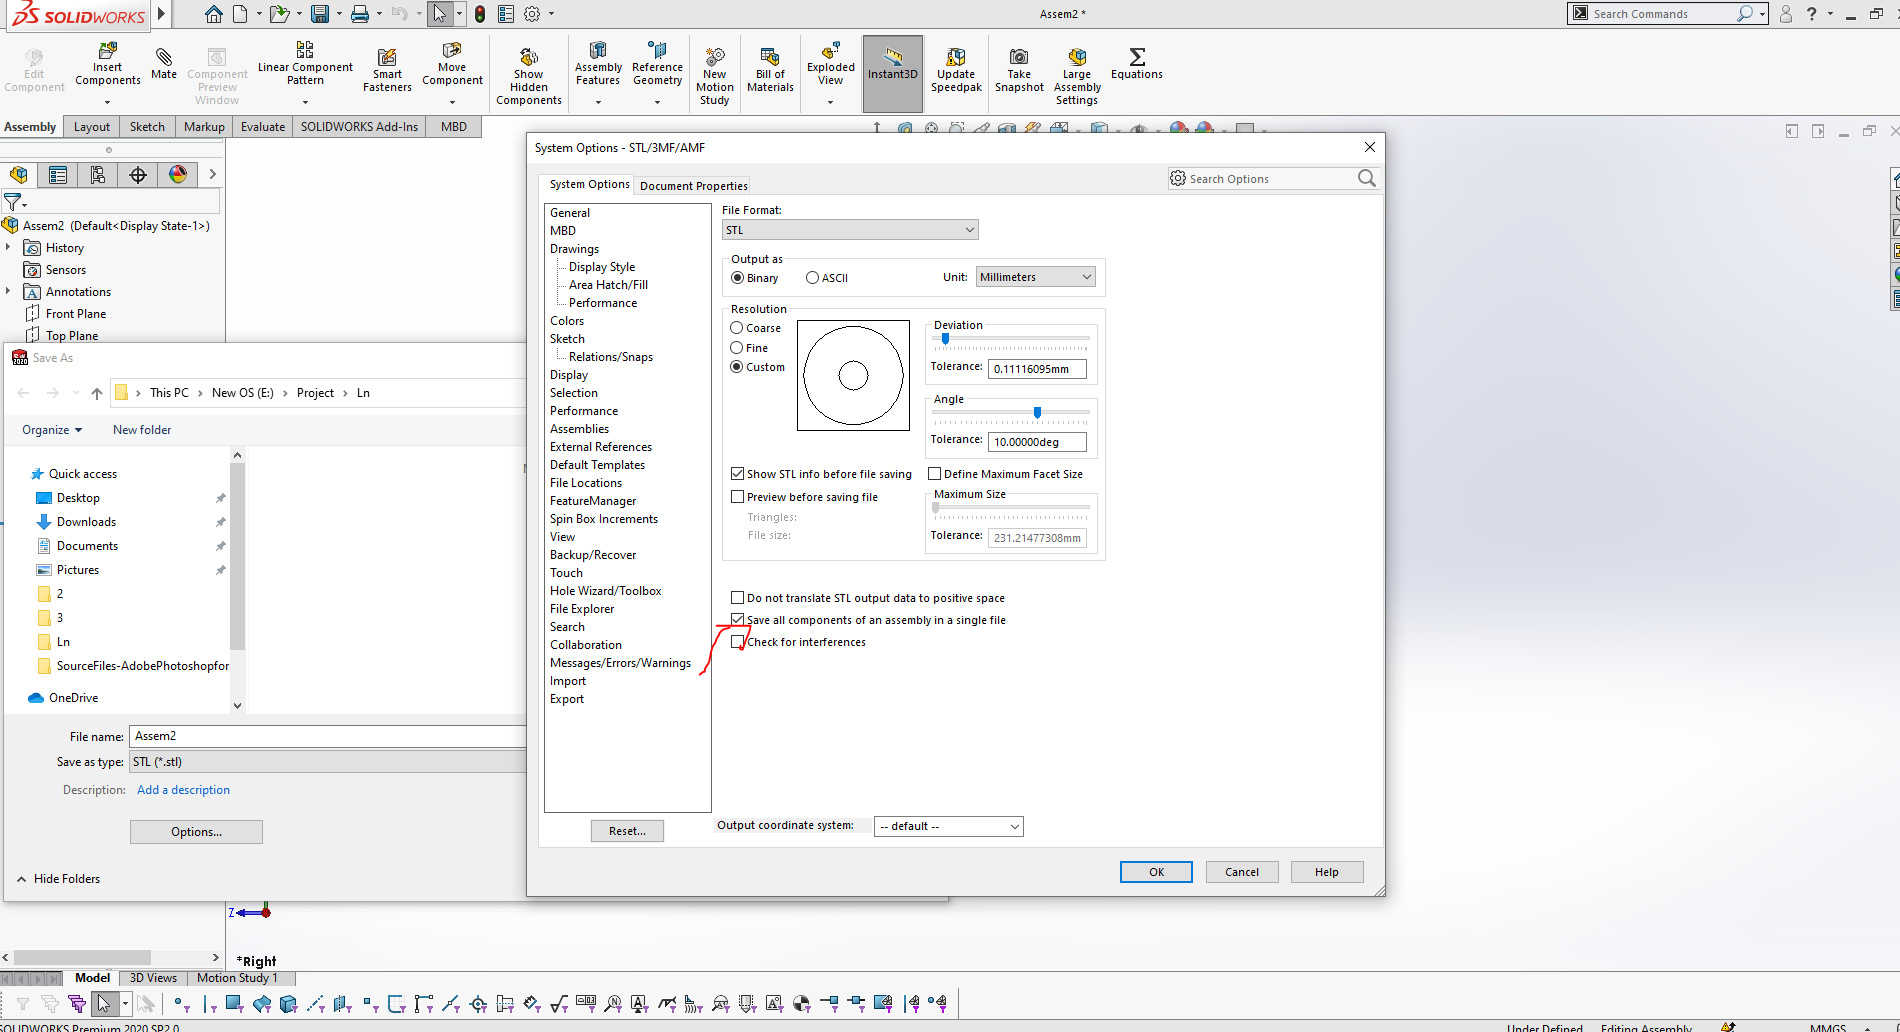Open the File Format STL dropdown
The image size is (1900, 1032).
(850, 230)
